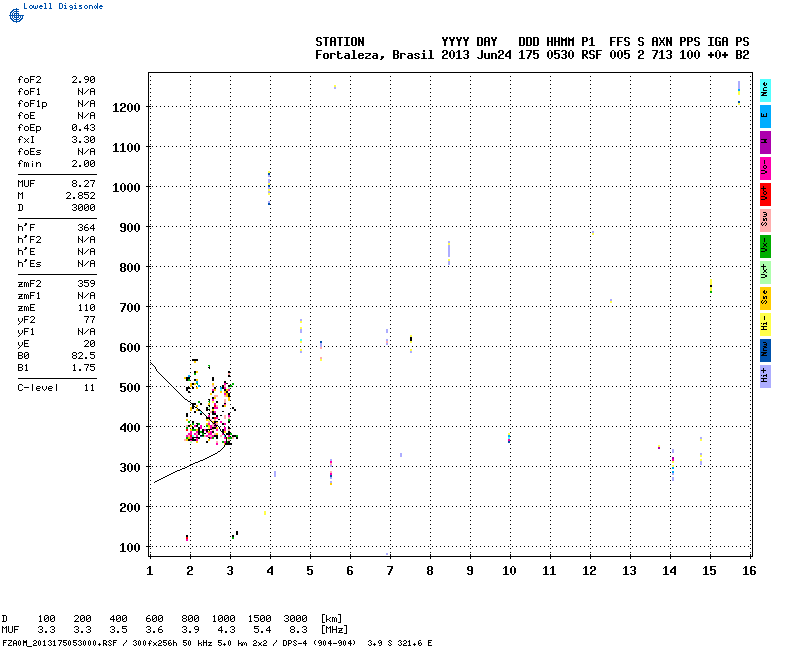Click the AXN value 713
The height and width of the screenshot is (650, 800).
[x=661, y=55]
